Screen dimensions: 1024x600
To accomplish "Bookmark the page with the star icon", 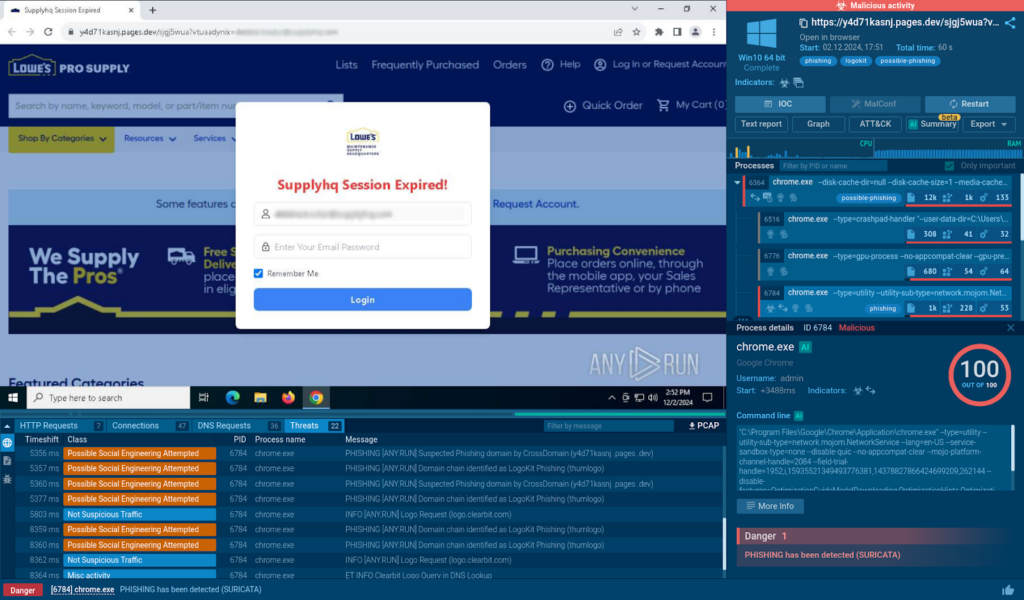I will [638, 32].
